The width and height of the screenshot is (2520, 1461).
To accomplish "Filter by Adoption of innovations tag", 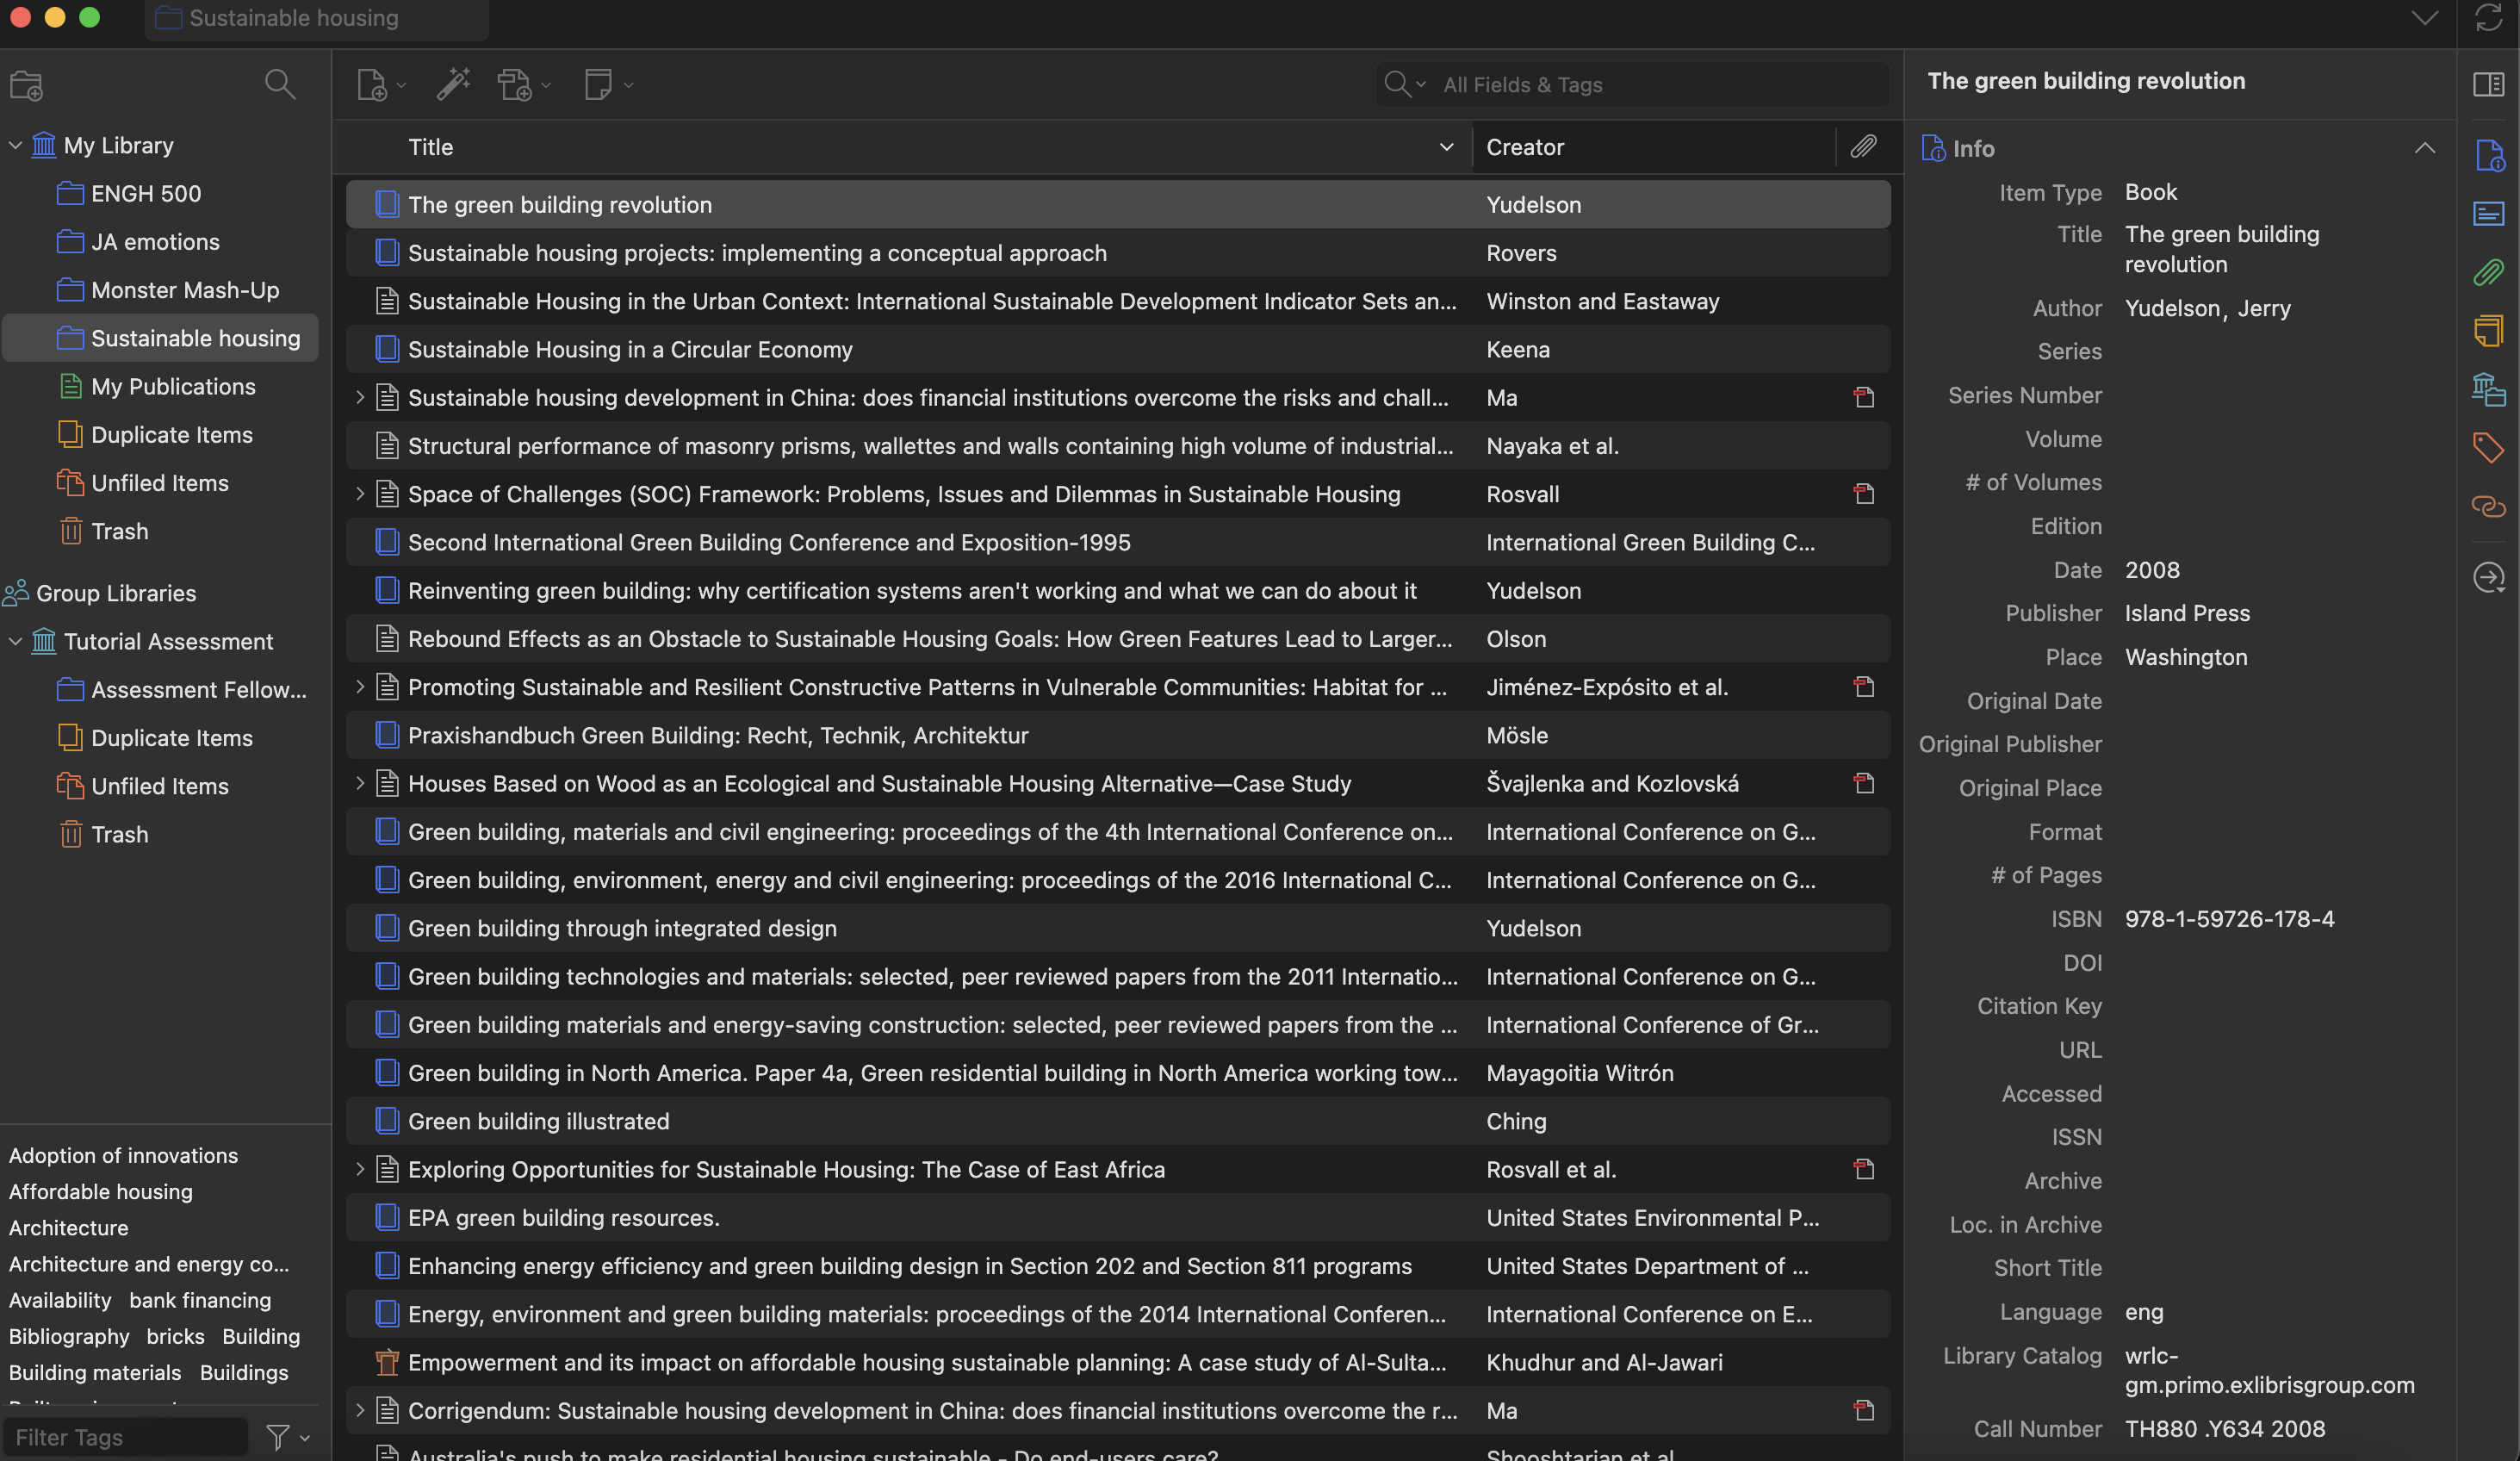I will (x=123, y=1155).
